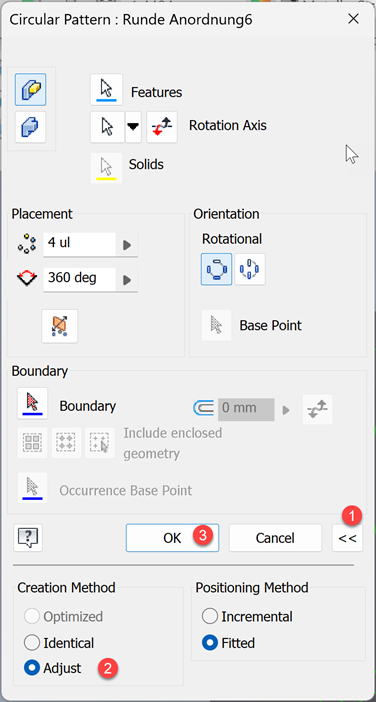This screenshot has width=376, height=702.
Task: Expand the occurrence count flyout arrow
Action: pyautogui.click(x=127, y=245)
